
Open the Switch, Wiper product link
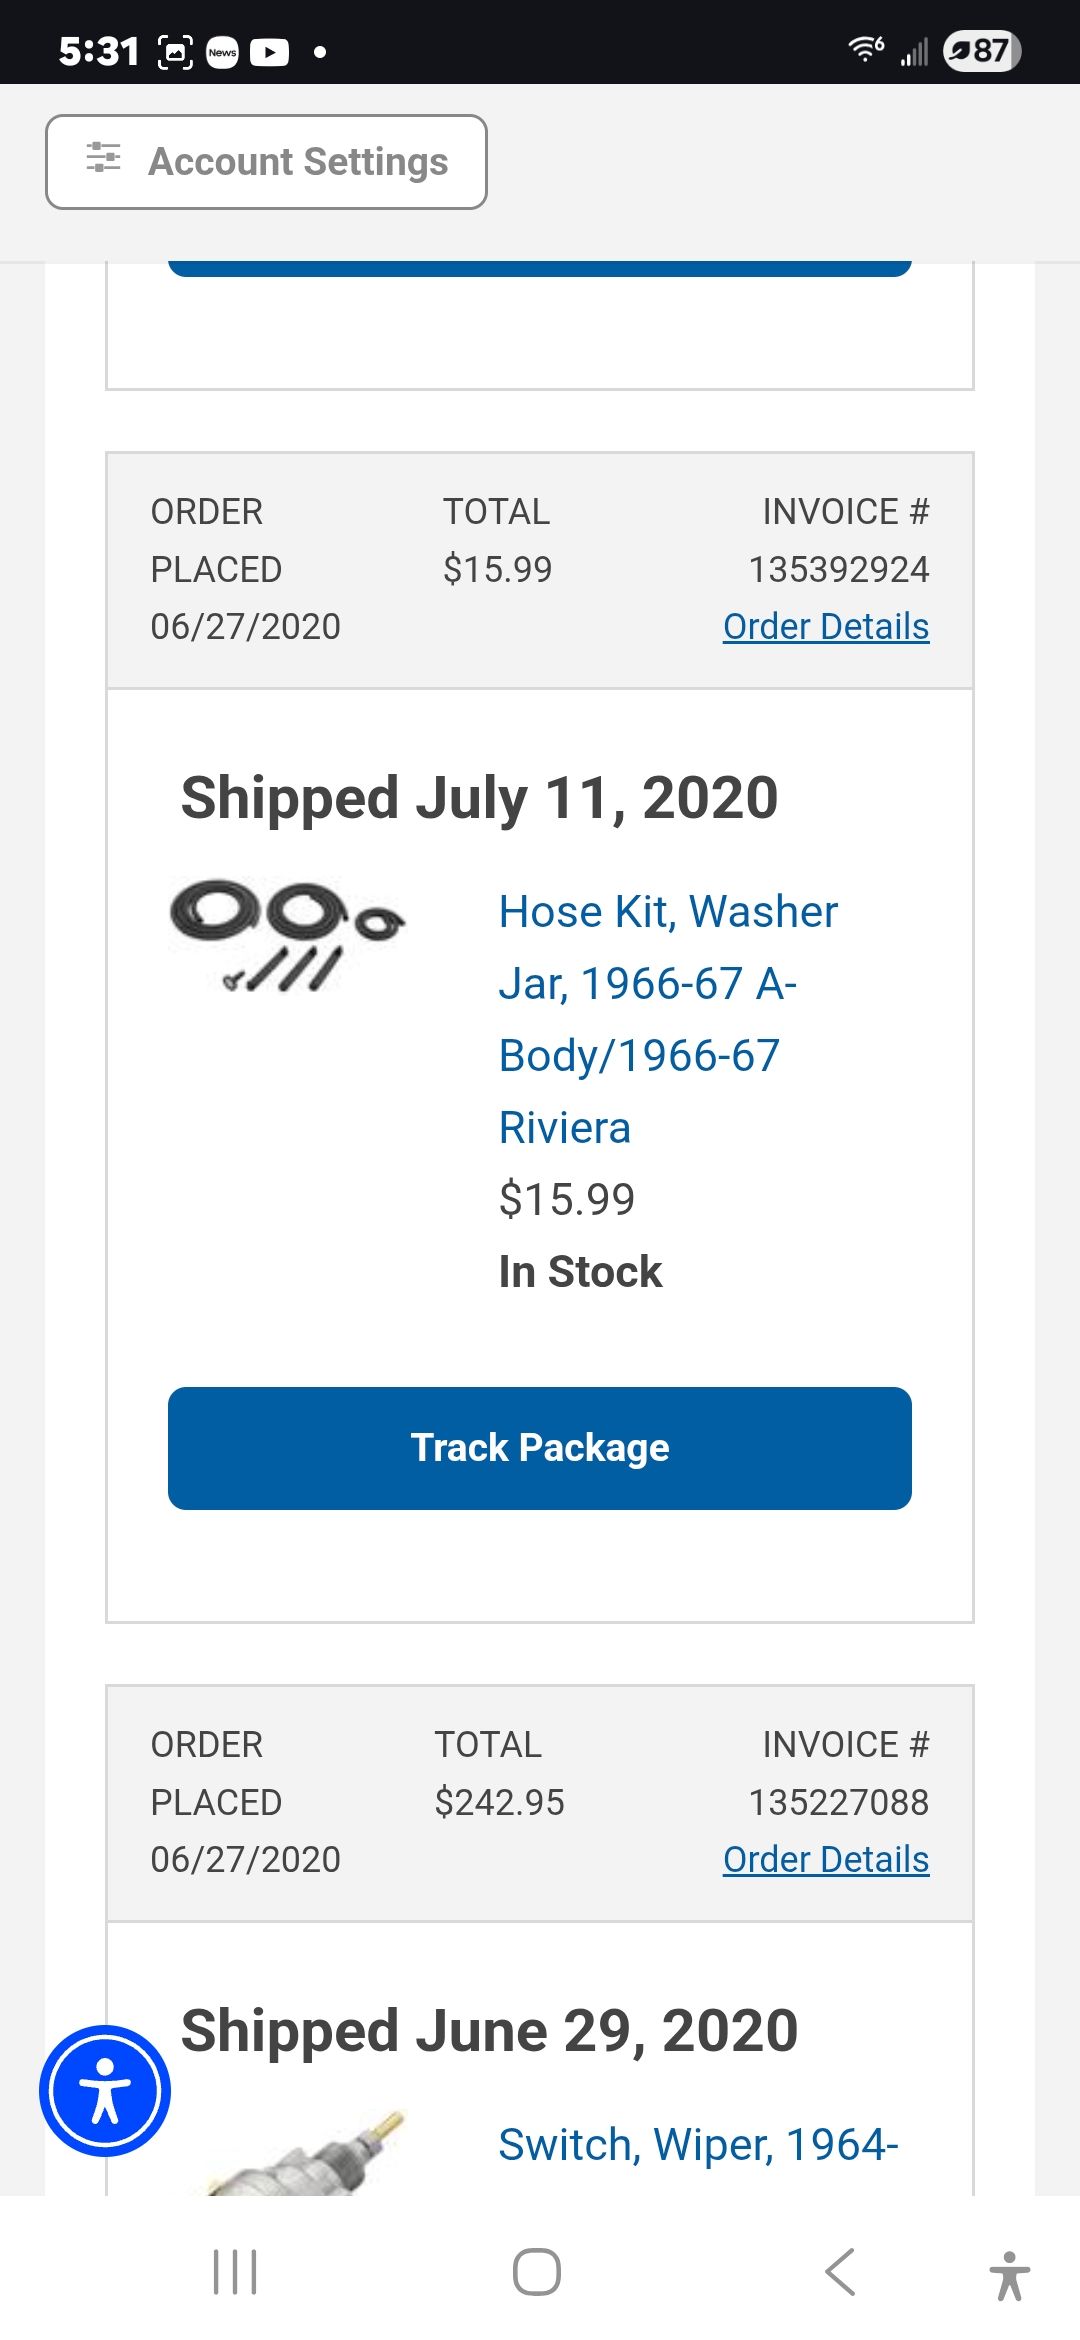click(698, 2145)
